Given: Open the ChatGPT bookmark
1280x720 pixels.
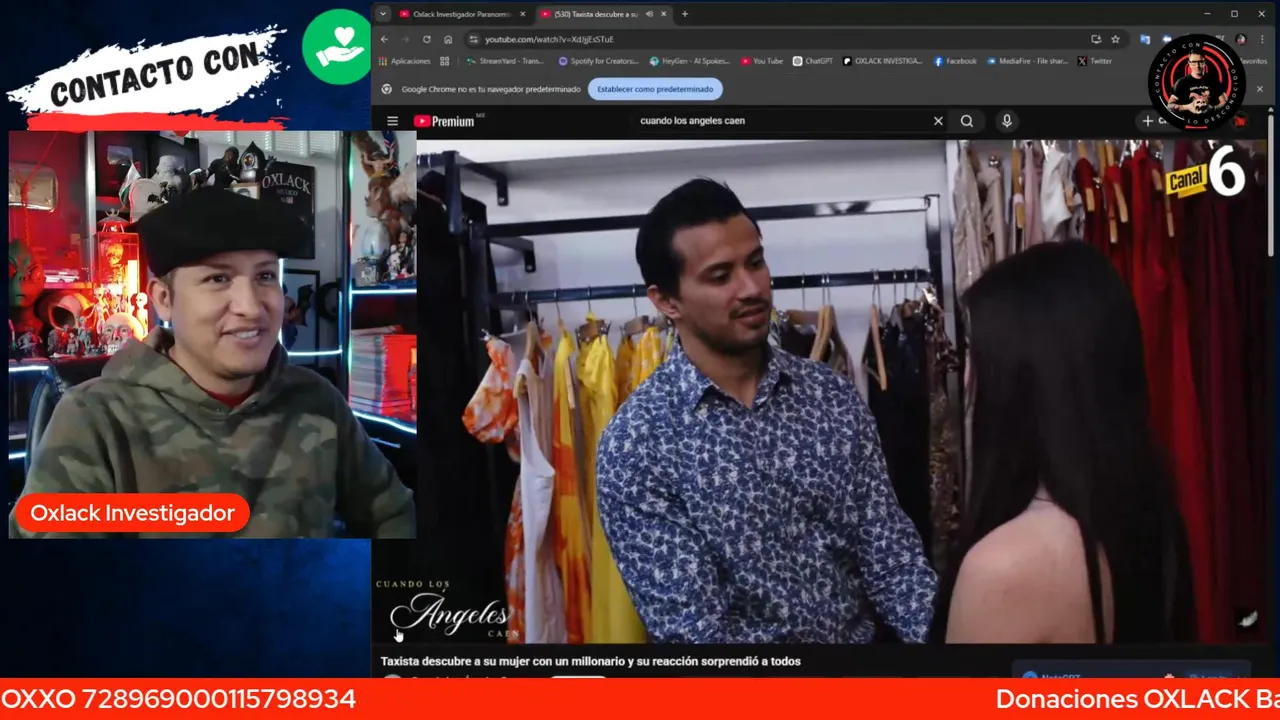Looking at the screenshot, I should point(812,61).
